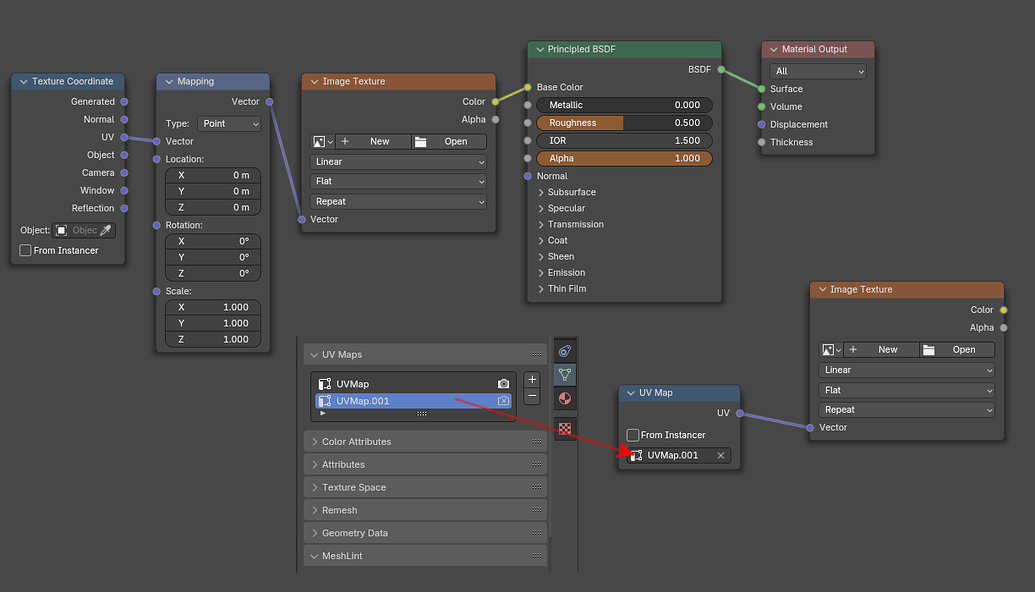The height and width of the screenshot is (592, 1035).
Task: Open Material properties tab
Action: [565, 398]
